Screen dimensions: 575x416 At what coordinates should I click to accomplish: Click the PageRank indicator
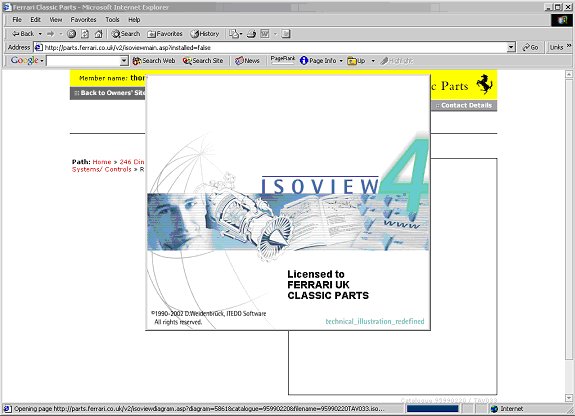(x=283, y=60)
